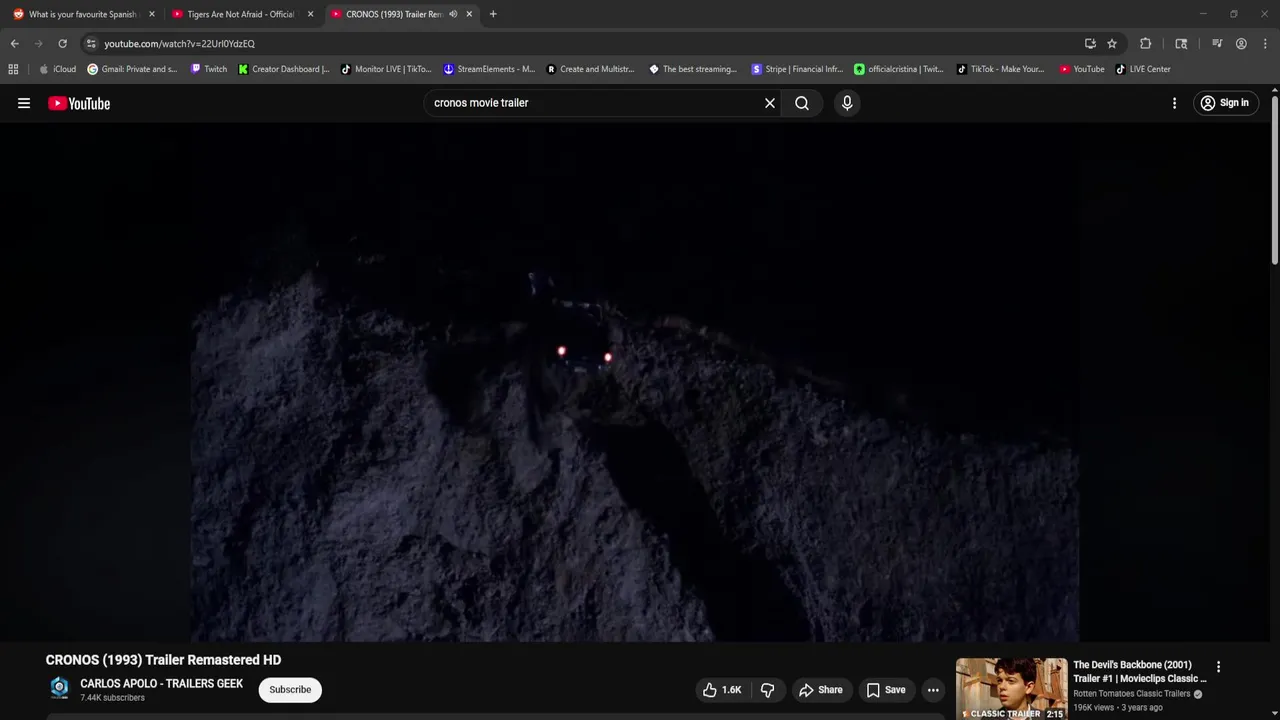1280x720 pixels.
Task: Close the Tigers Are Not Afraid tab
Action: click(x=310, y=14)
